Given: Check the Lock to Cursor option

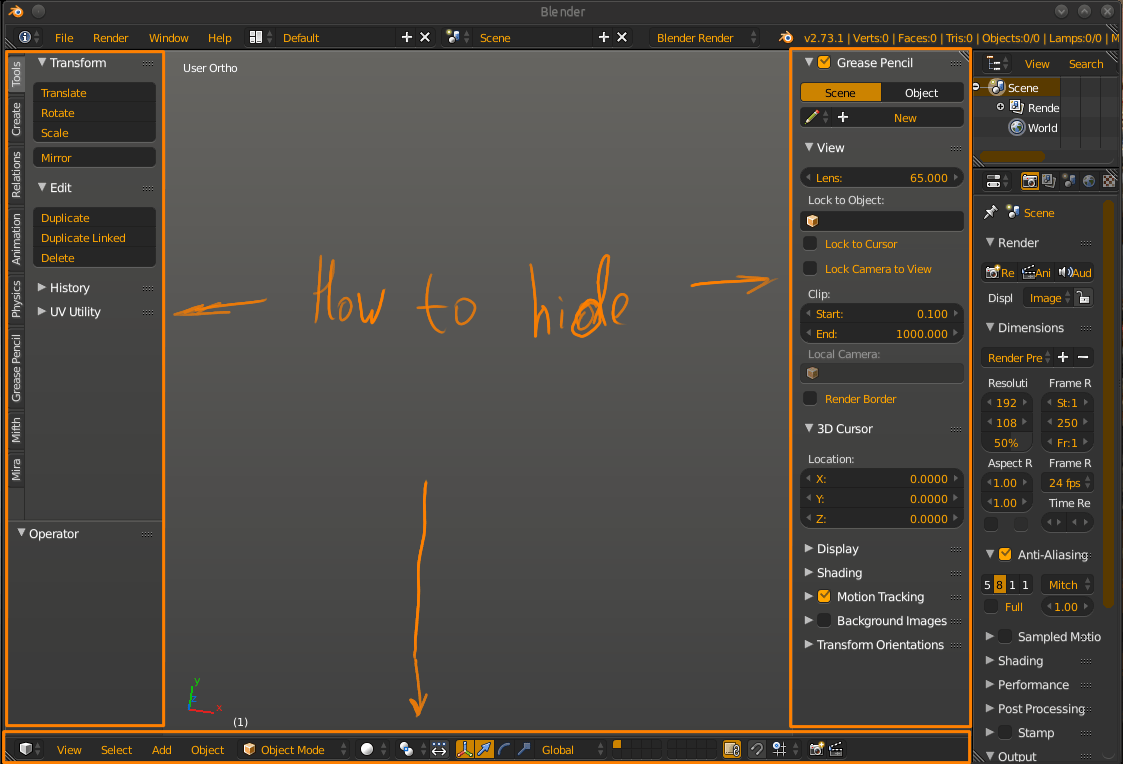Looking at the screenshot, I should tap(810, 243).
